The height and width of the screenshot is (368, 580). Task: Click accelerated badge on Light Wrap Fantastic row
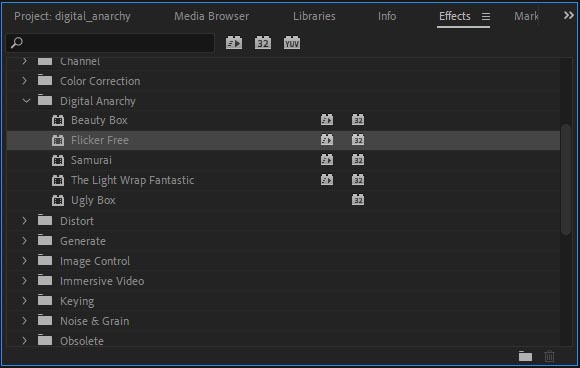tap(327, 180)
